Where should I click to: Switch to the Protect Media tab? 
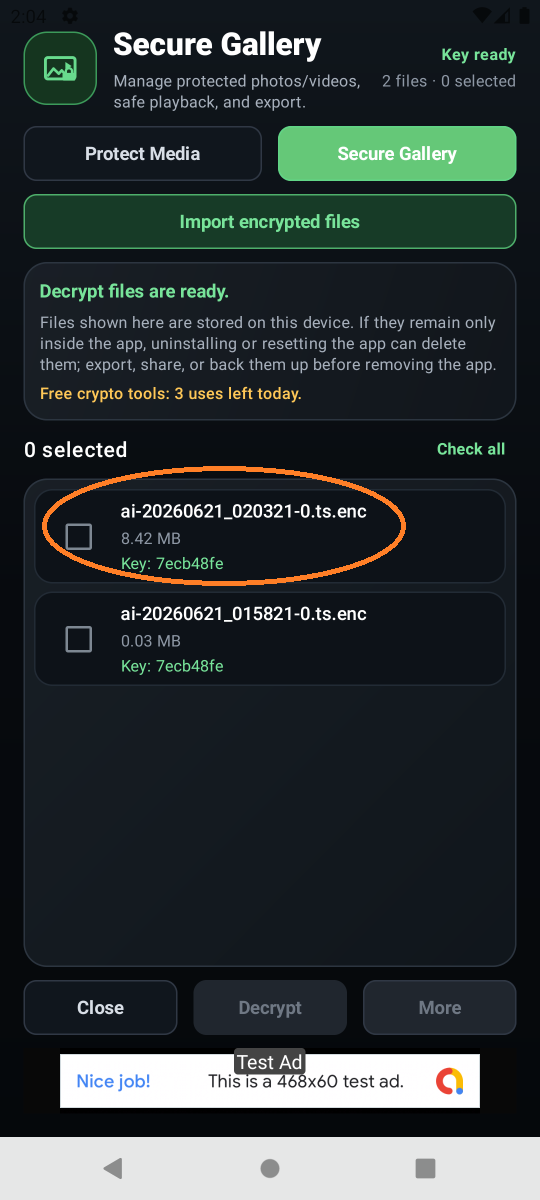pyautogui.click(x=143, y=154)
